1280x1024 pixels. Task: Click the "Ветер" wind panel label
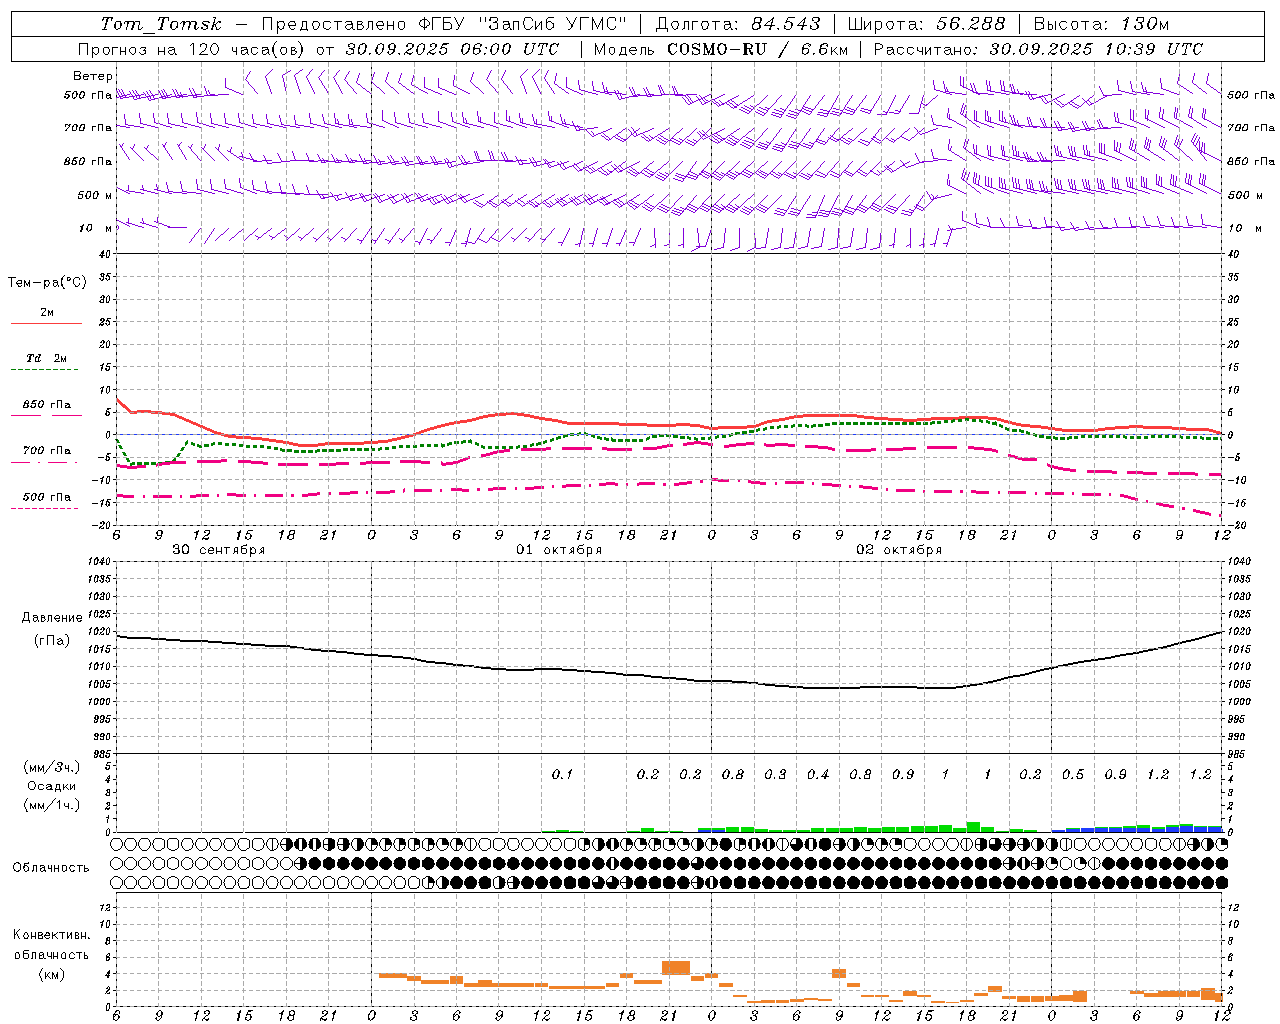point(93,76)
